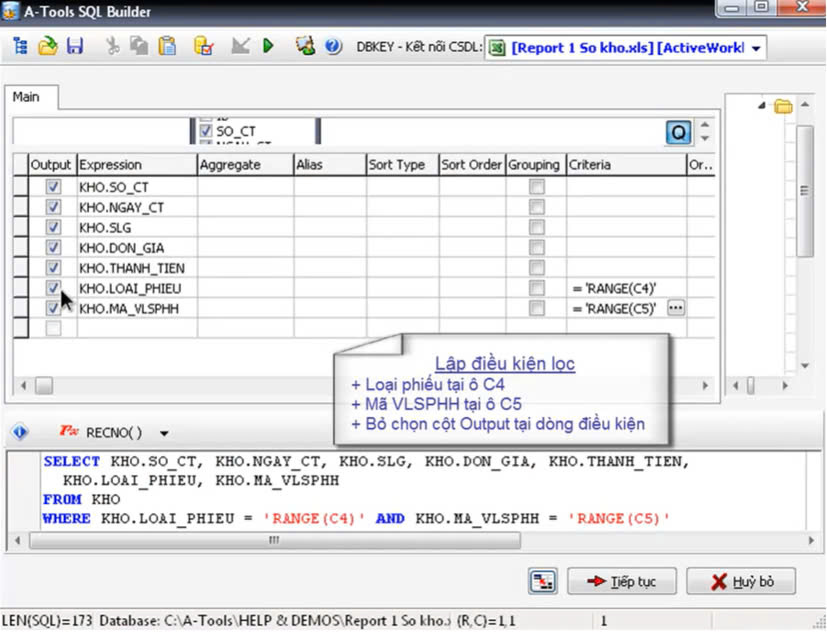Click the Aggregate column header
This screenshot has width=827, height=633.
(x=245, y=165)
